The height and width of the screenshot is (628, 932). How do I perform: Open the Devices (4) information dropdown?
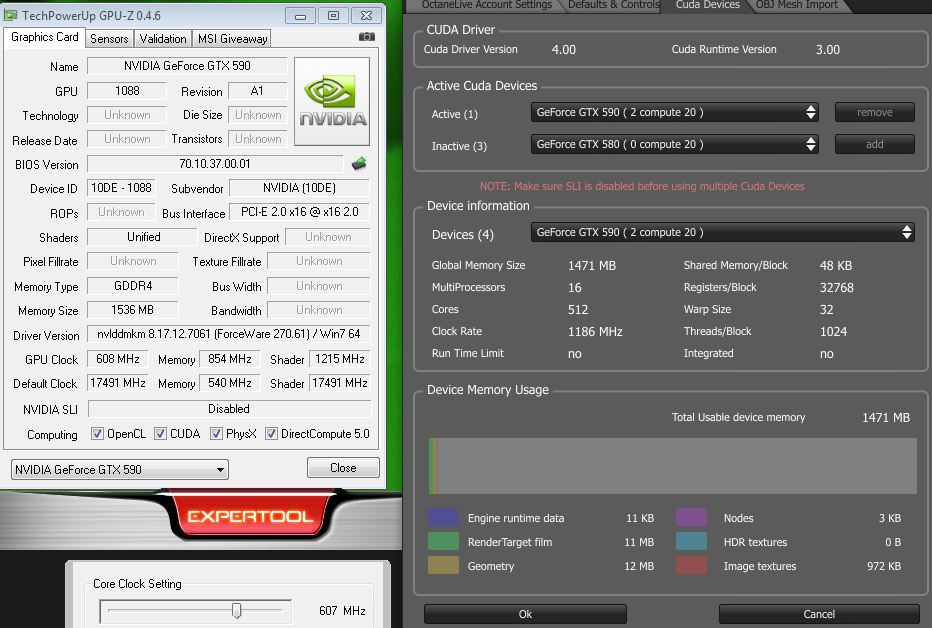click(722, 232)
